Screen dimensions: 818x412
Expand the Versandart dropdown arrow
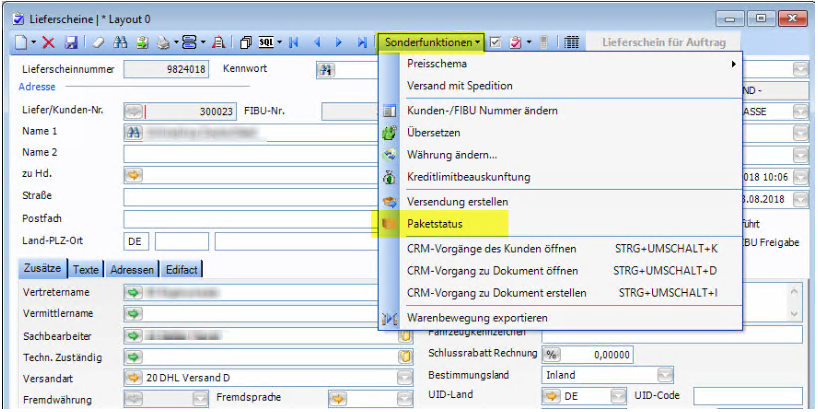click(x=404, y=378)
